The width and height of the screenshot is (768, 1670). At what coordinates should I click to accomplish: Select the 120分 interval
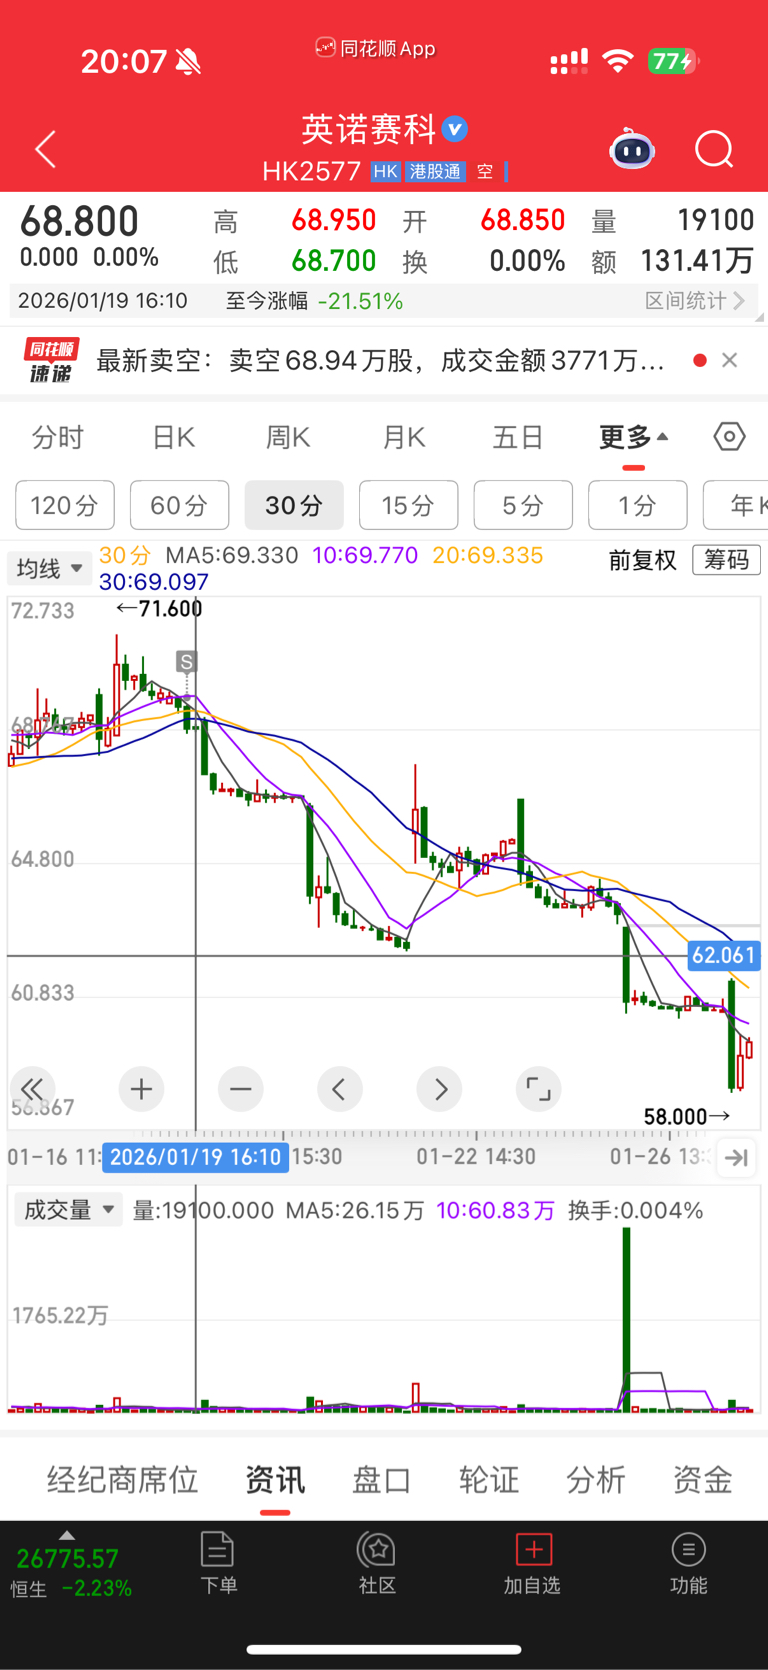click(65, 505)
